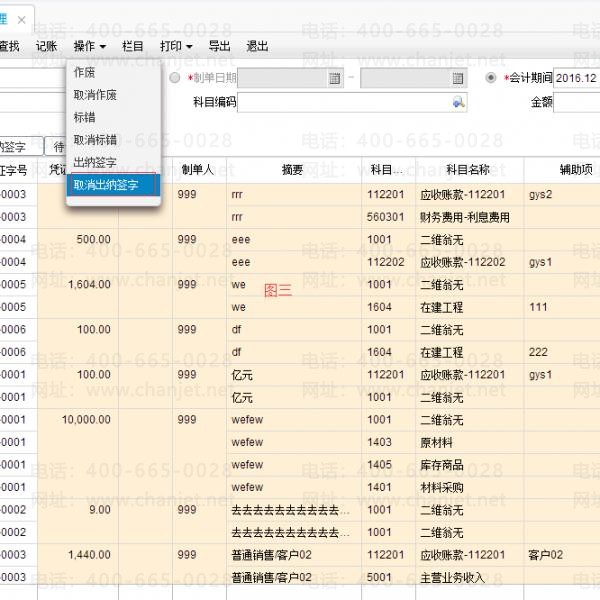Expand the 打印 dropdown menu

(x=176, y=46)
